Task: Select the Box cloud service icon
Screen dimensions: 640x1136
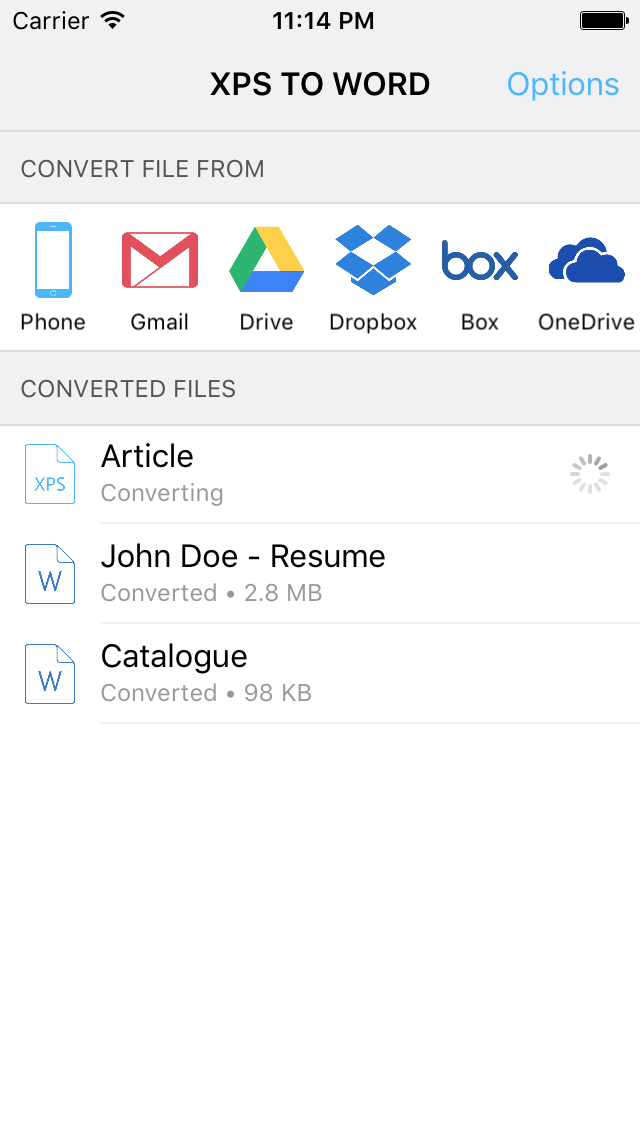Action: click(480, 261)
